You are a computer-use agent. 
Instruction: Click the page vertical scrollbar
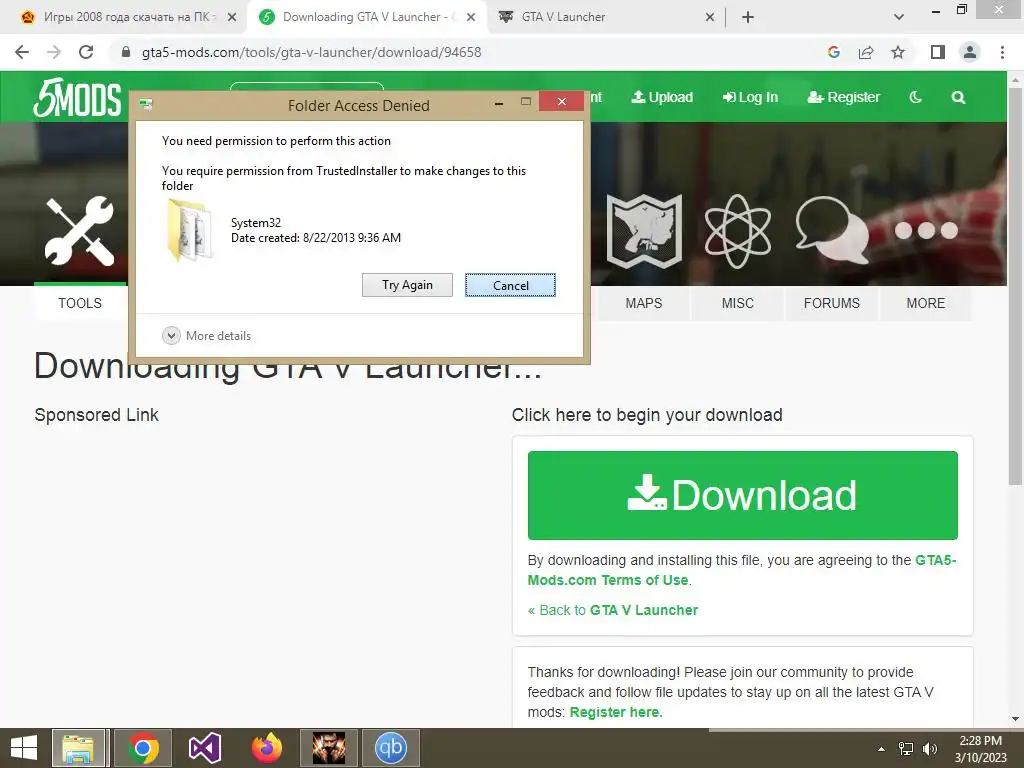coord(1015,287)
